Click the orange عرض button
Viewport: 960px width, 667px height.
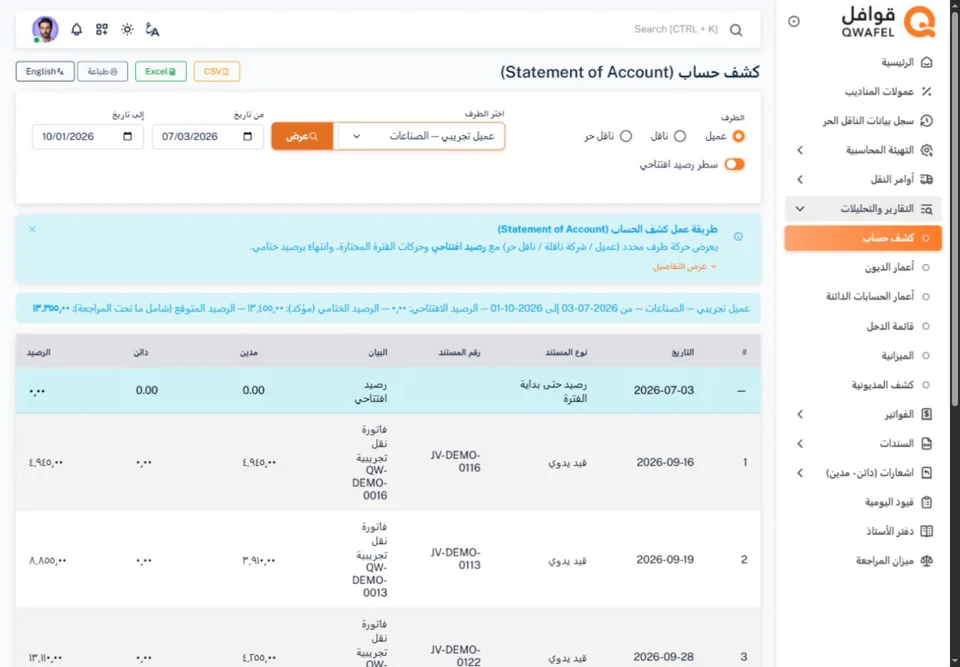[302, 137]
